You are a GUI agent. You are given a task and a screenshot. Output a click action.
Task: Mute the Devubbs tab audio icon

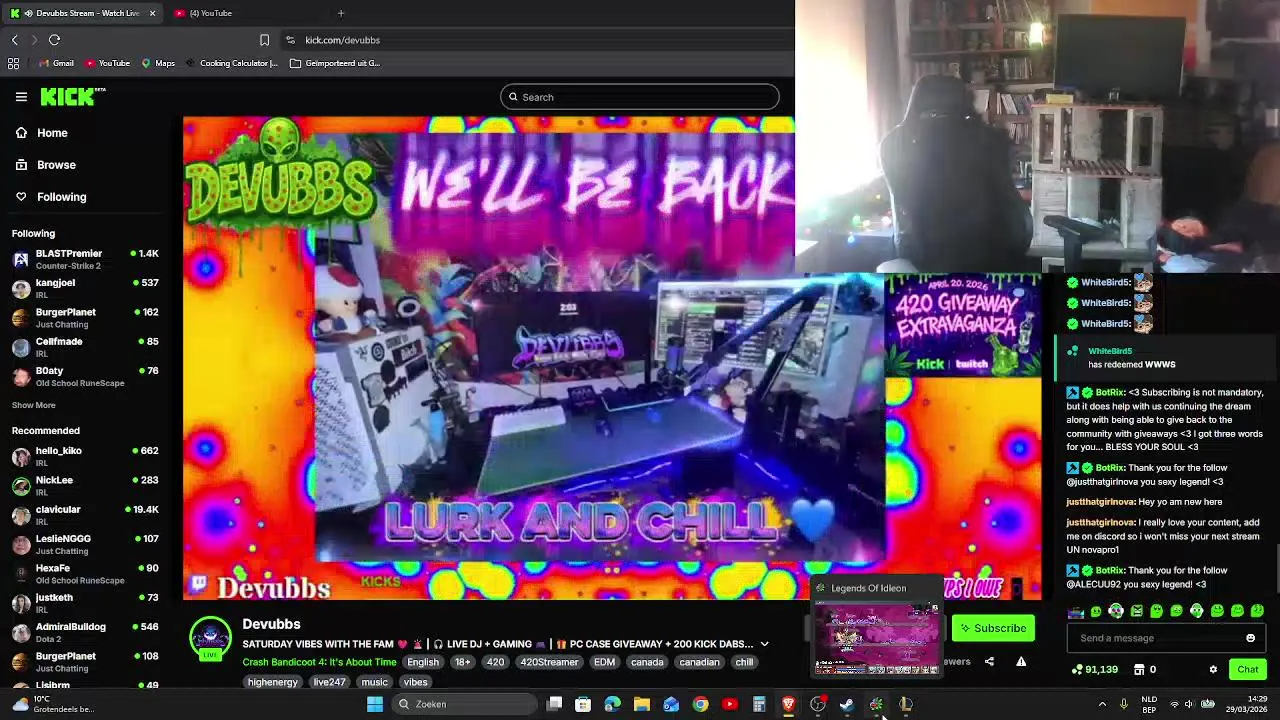point(29,13)
